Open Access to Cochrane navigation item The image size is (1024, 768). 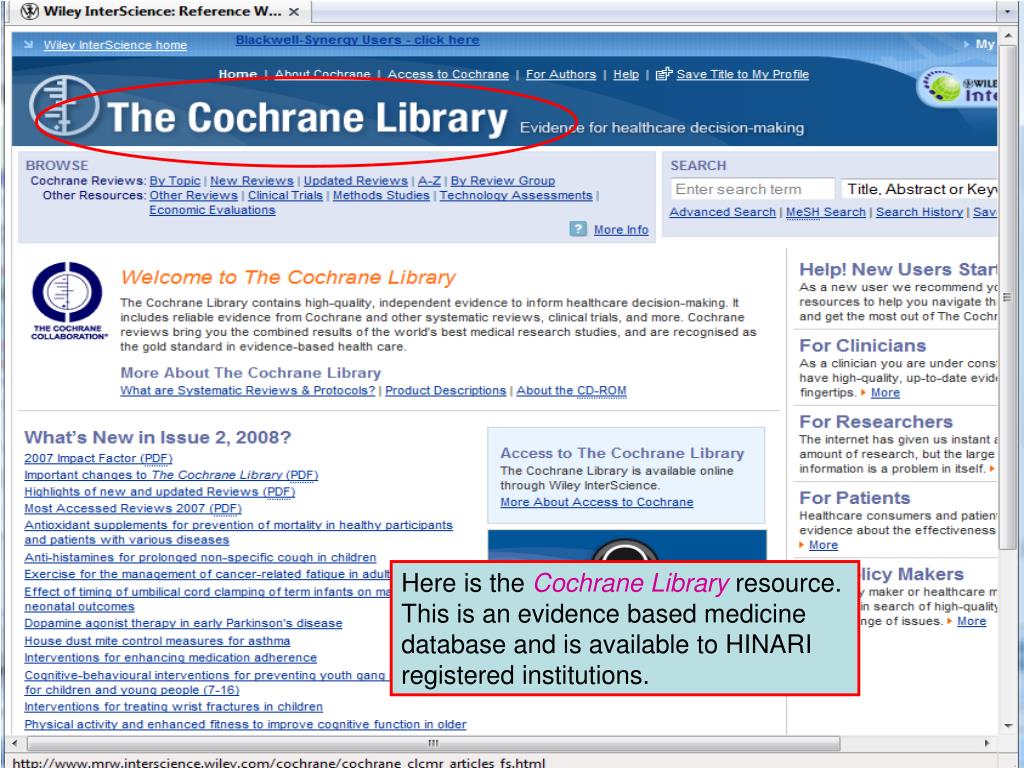448,74
